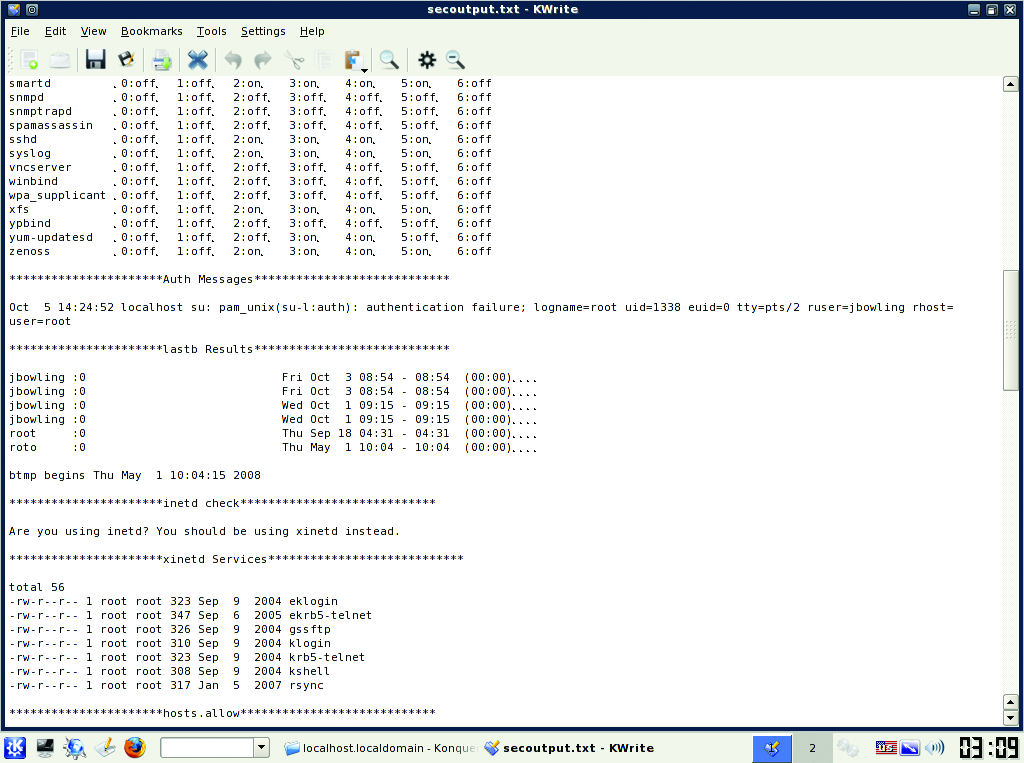Expand the taskbar command combo box dropdown

(x=261, y=747)
